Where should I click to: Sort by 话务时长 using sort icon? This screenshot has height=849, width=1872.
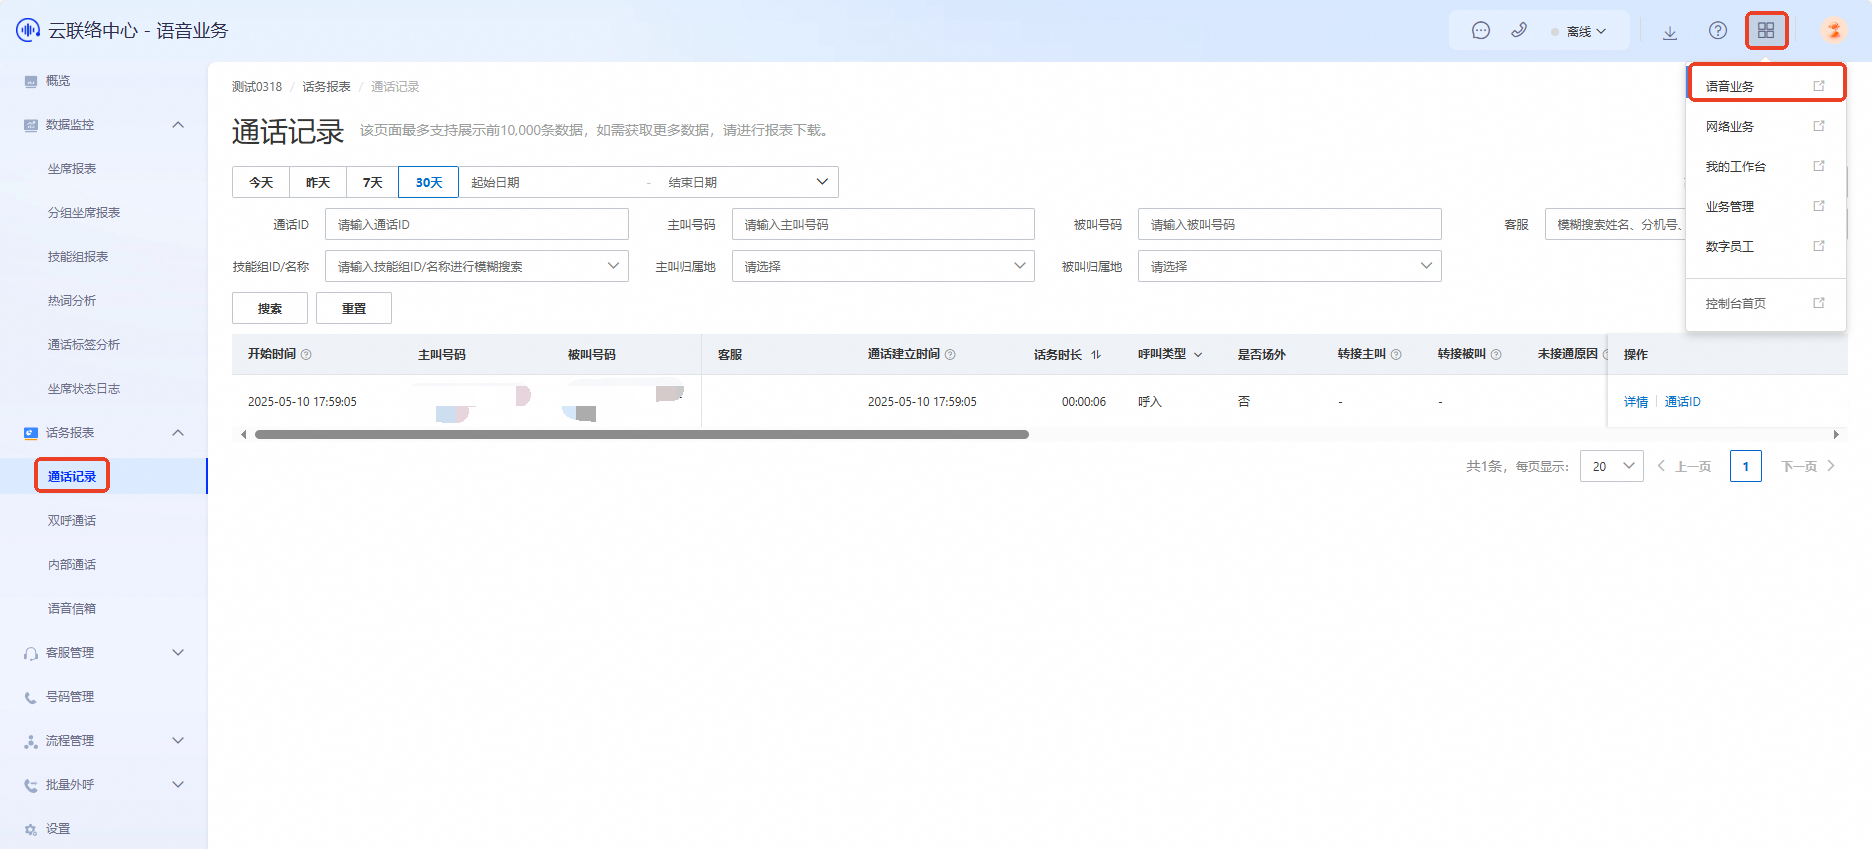1096,355
